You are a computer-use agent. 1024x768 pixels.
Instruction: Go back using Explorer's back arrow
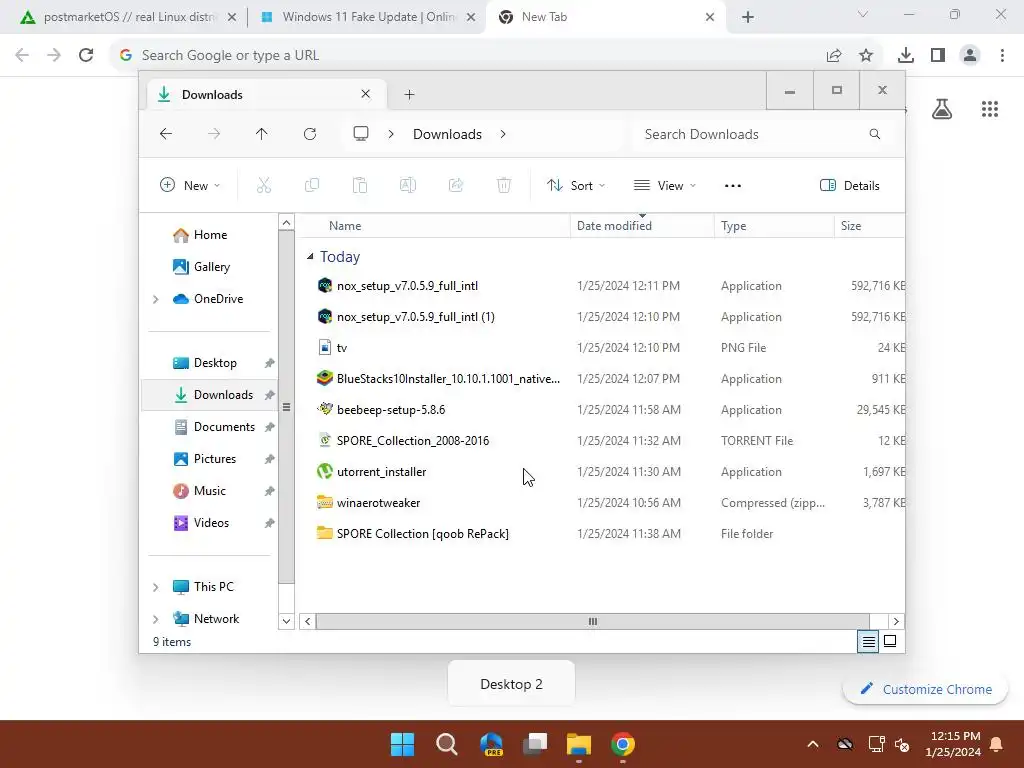click(166, 134)
